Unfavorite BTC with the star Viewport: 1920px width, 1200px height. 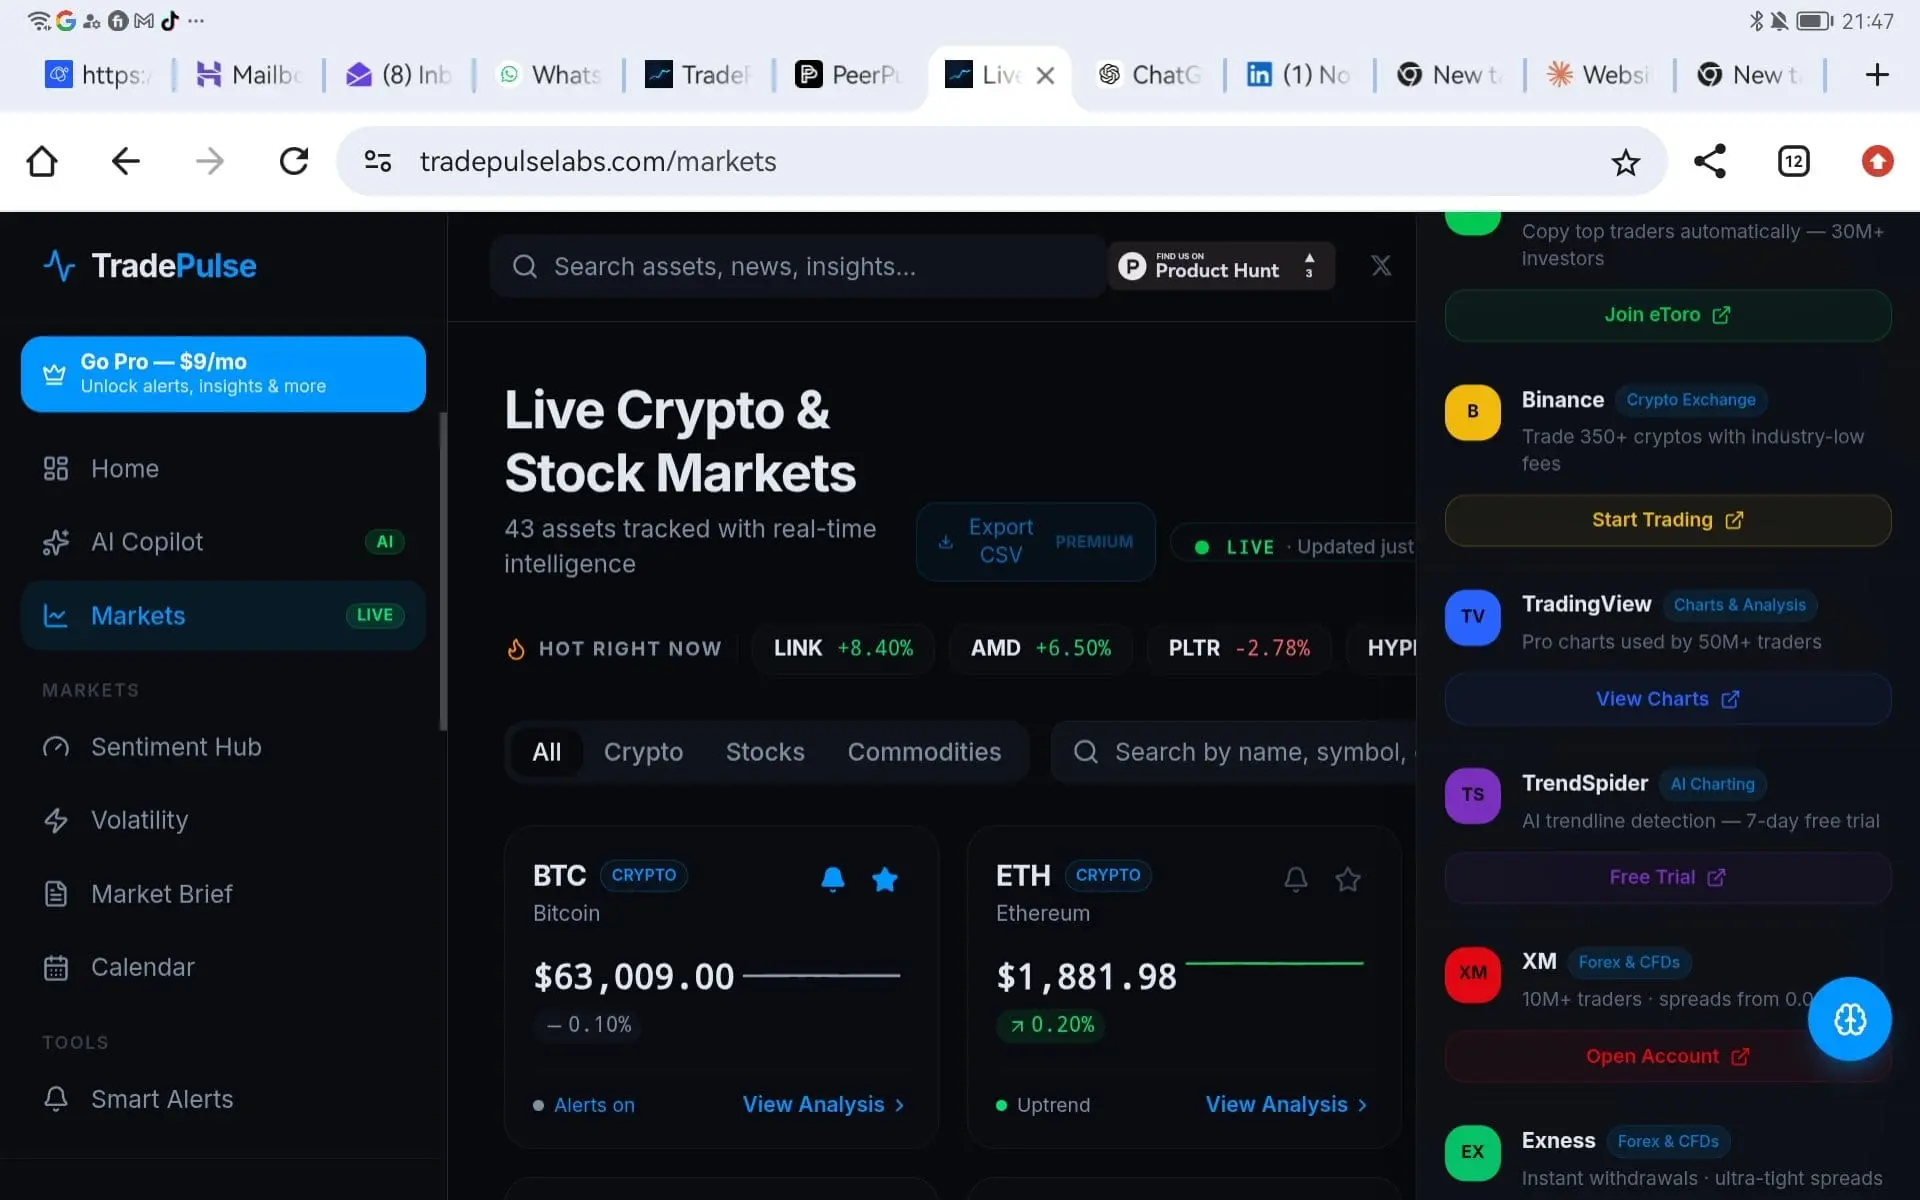[x=884, y=879]
